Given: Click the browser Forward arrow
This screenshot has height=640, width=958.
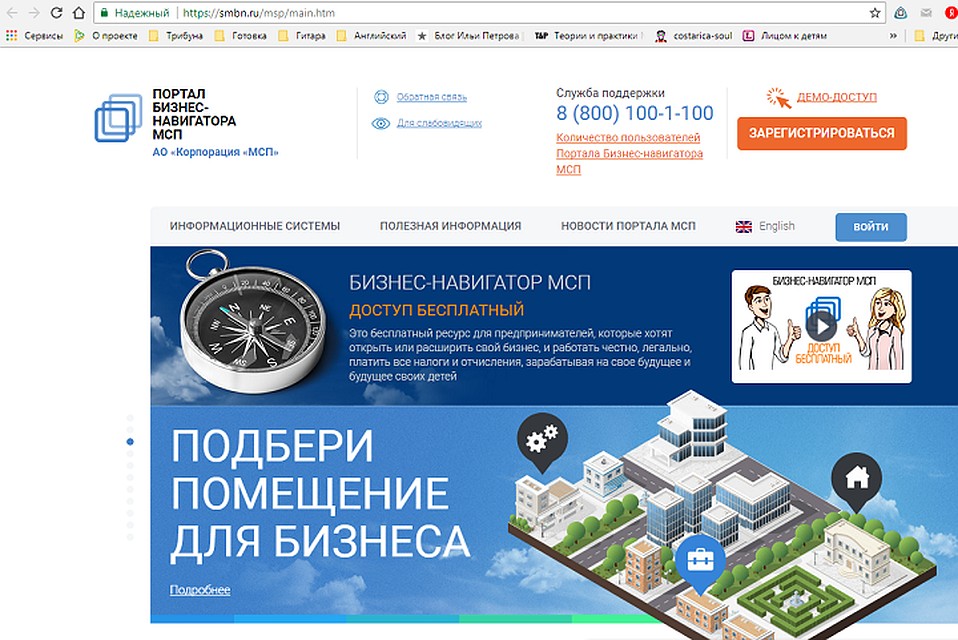Looking at the screenshot, I should [x=34, y=13].
